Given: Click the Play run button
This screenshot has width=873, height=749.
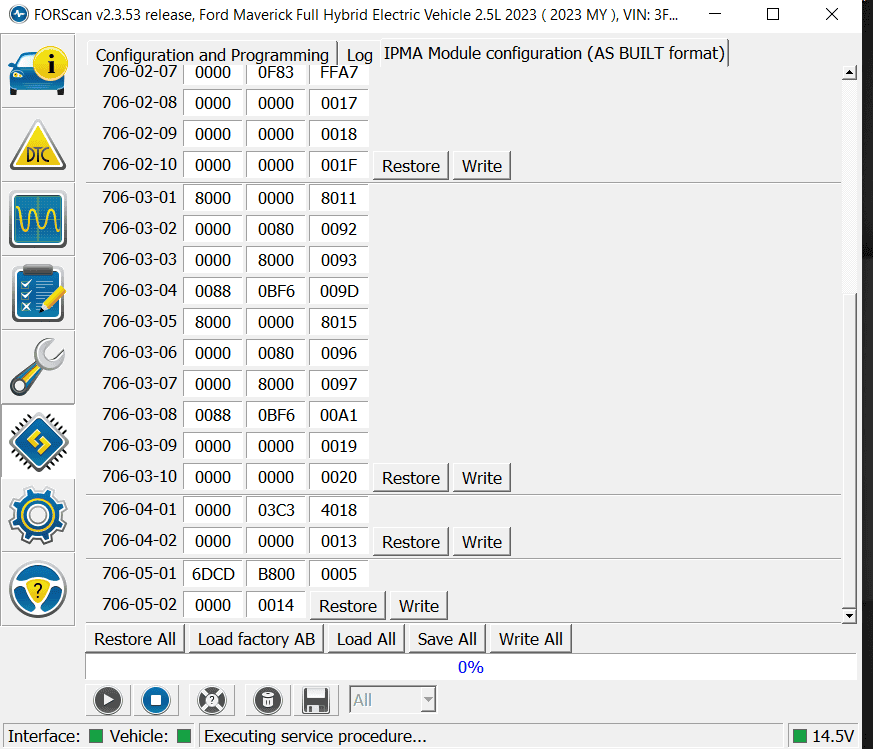Looking at the screenshot, I should 108,700.
